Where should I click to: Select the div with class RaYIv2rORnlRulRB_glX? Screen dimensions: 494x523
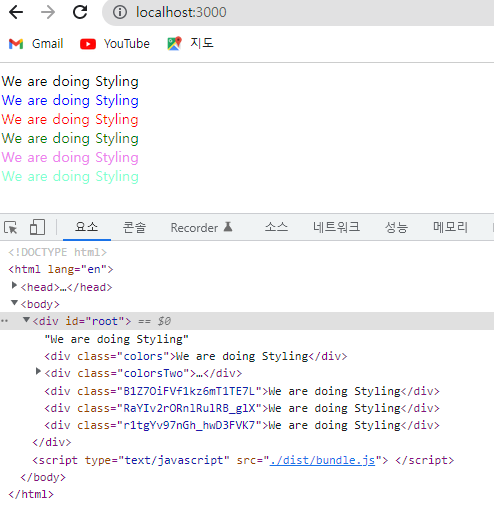pos(242,408)
